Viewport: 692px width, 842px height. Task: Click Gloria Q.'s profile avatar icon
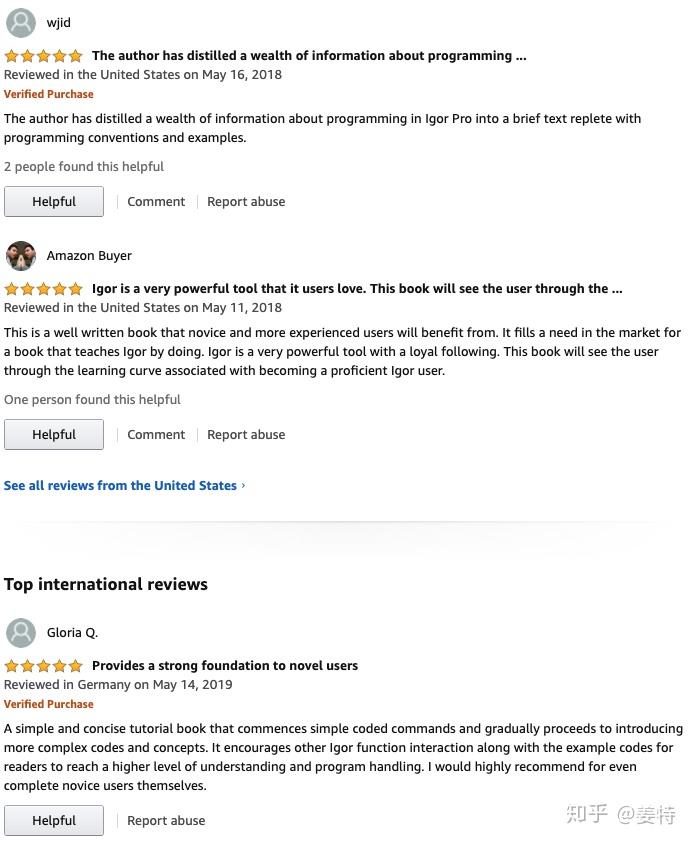(21, 633)
